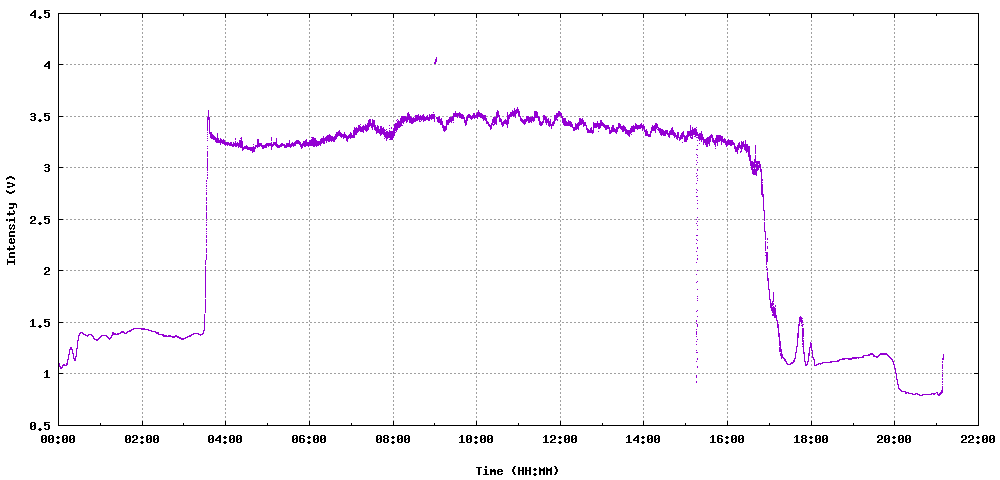Click the "Time (HH:MM)" x-axis label
The image size is (1000, 480).
517,470
